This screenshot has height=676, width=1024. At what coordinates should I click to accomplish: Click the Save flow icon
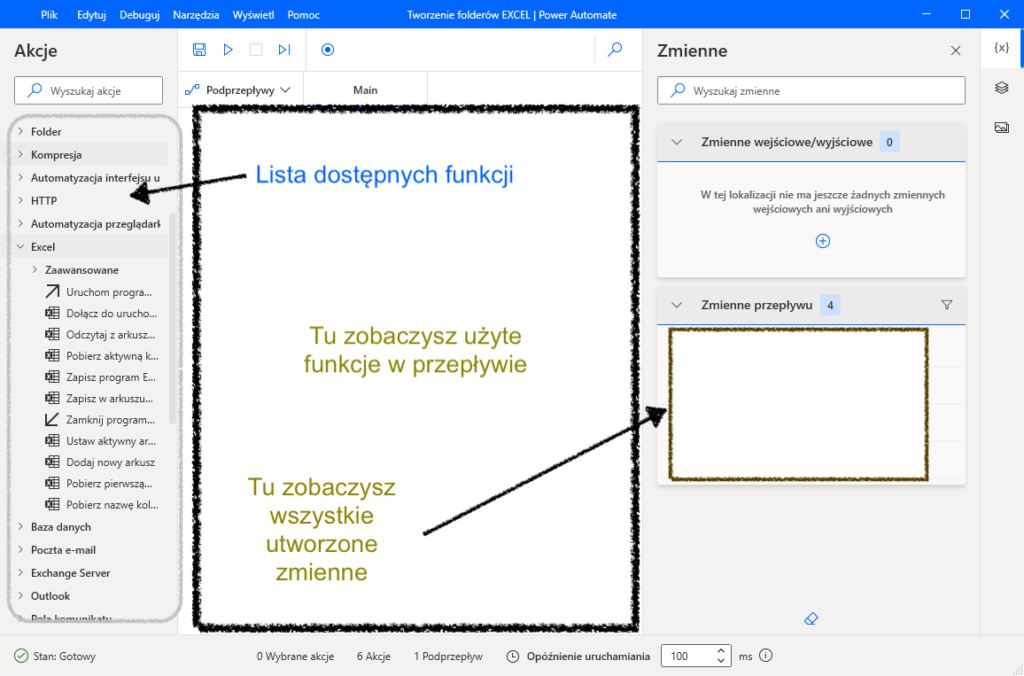[199, 49]
